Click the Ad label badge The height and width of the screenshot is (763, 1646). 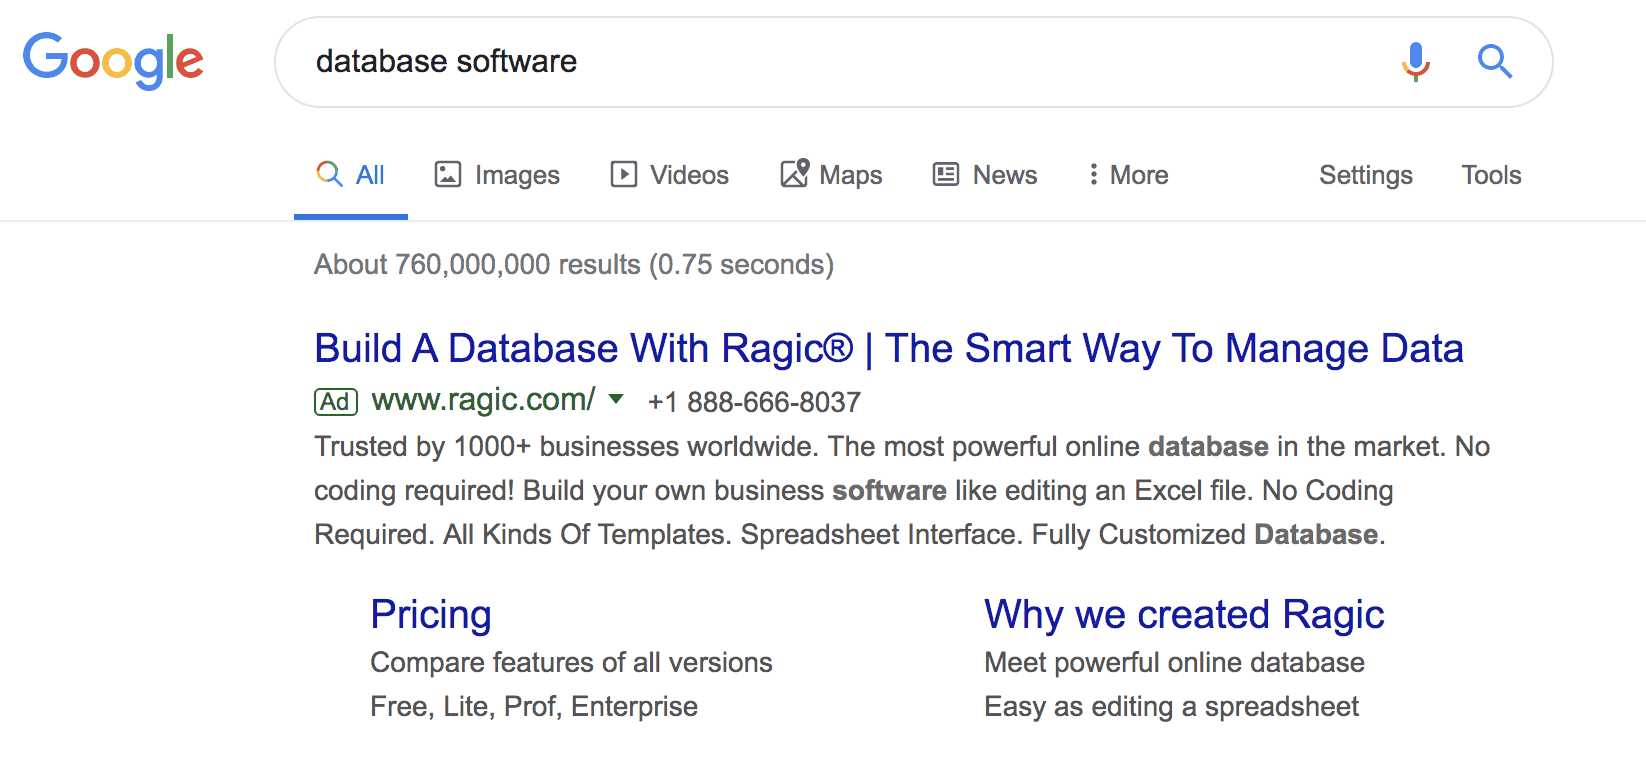point(336,401)
